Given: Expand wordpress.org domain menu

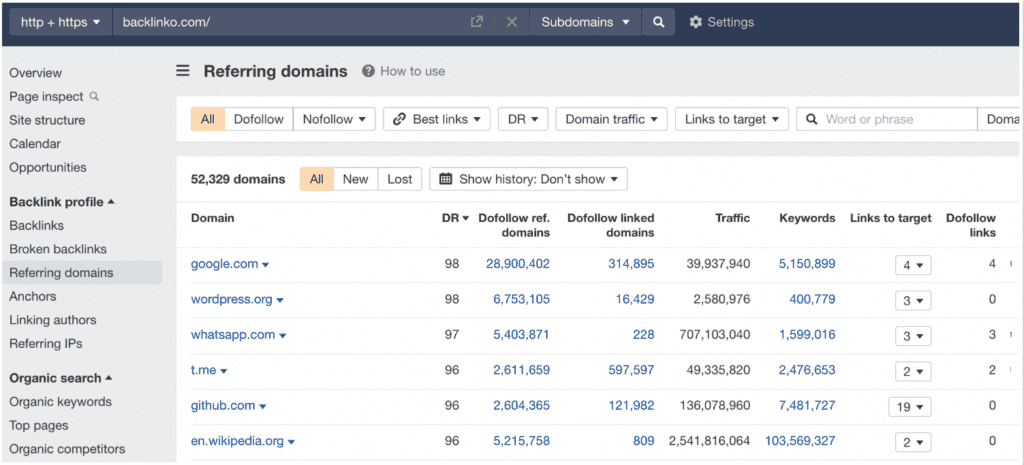Looking at the screenshot, I should point(280,300).
